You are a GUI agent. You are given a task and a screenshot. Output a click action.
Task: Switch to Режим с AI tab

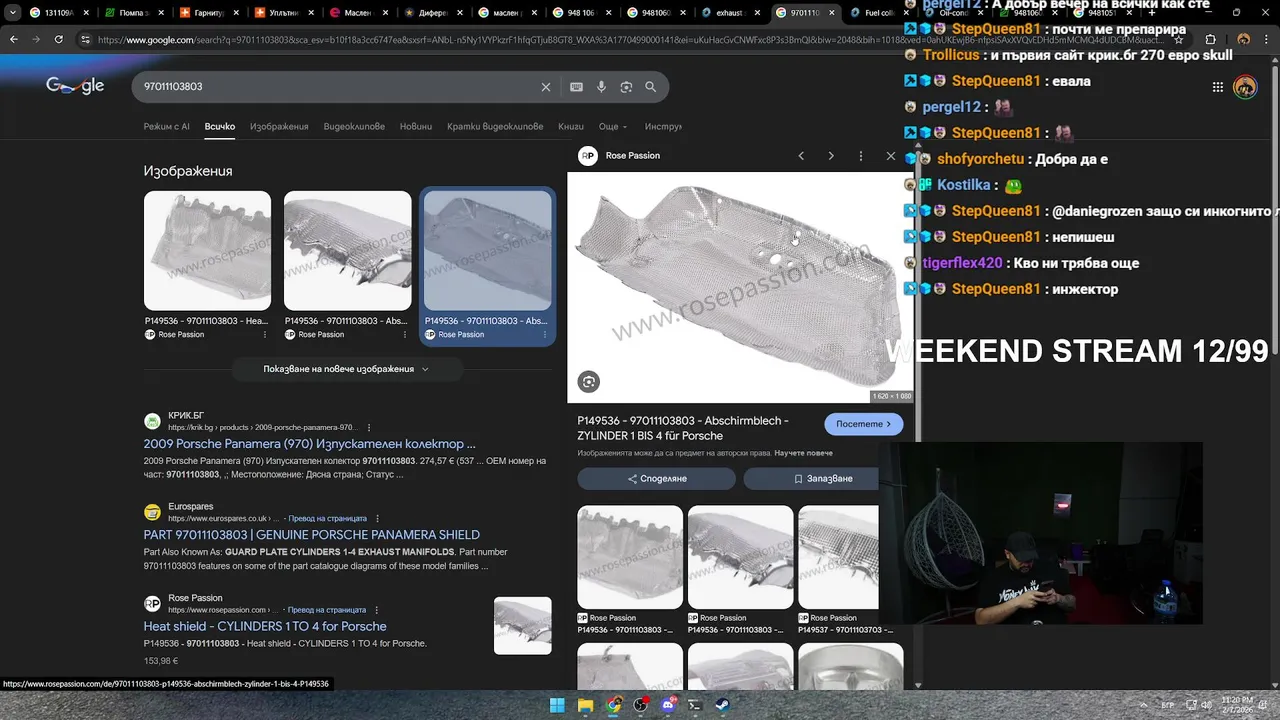[166, 127]
